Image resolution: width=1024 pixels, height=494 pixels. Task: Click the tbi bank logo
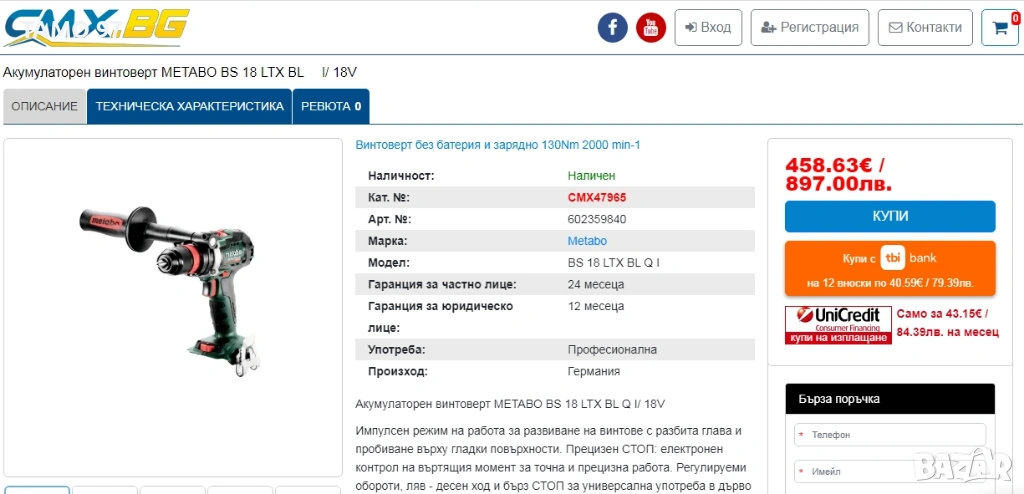908,257
